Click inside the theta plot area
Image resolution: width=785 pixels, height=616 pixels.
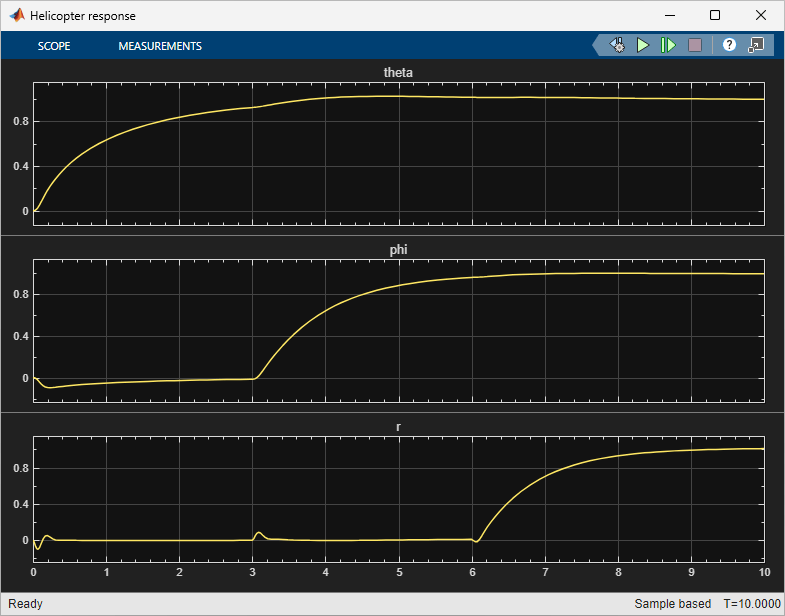tap(398, 155)
